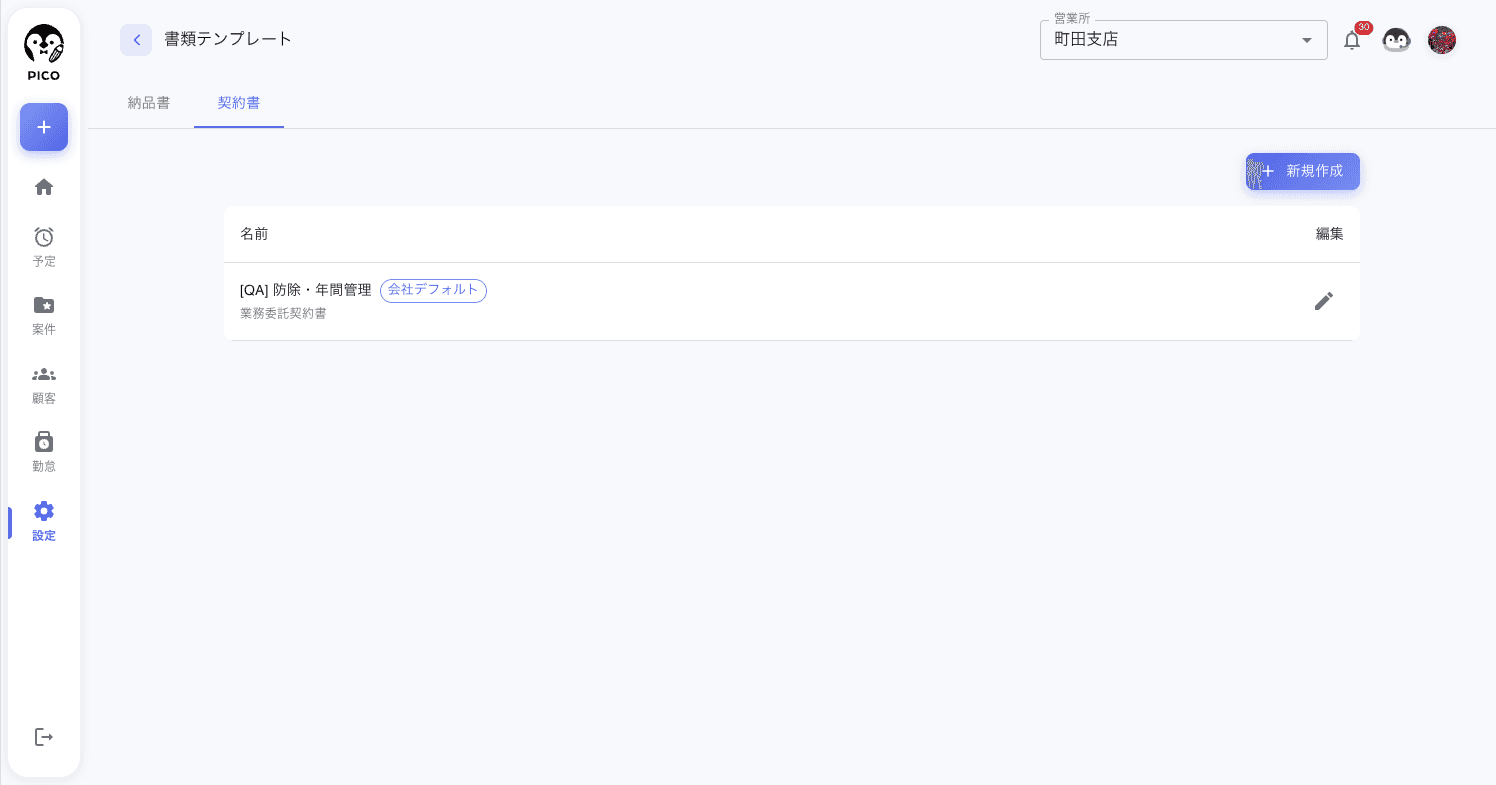This screenshot has height=785, width=1496.
Task: Open 案件 folder icon in sidebar
Action: click(44, 315)
